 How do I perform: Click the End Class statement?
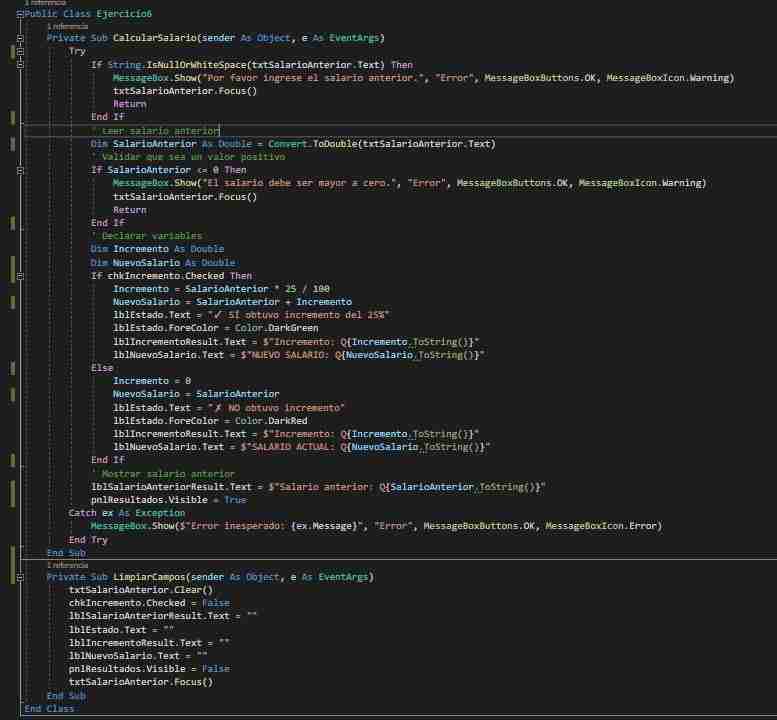[49, 709]
